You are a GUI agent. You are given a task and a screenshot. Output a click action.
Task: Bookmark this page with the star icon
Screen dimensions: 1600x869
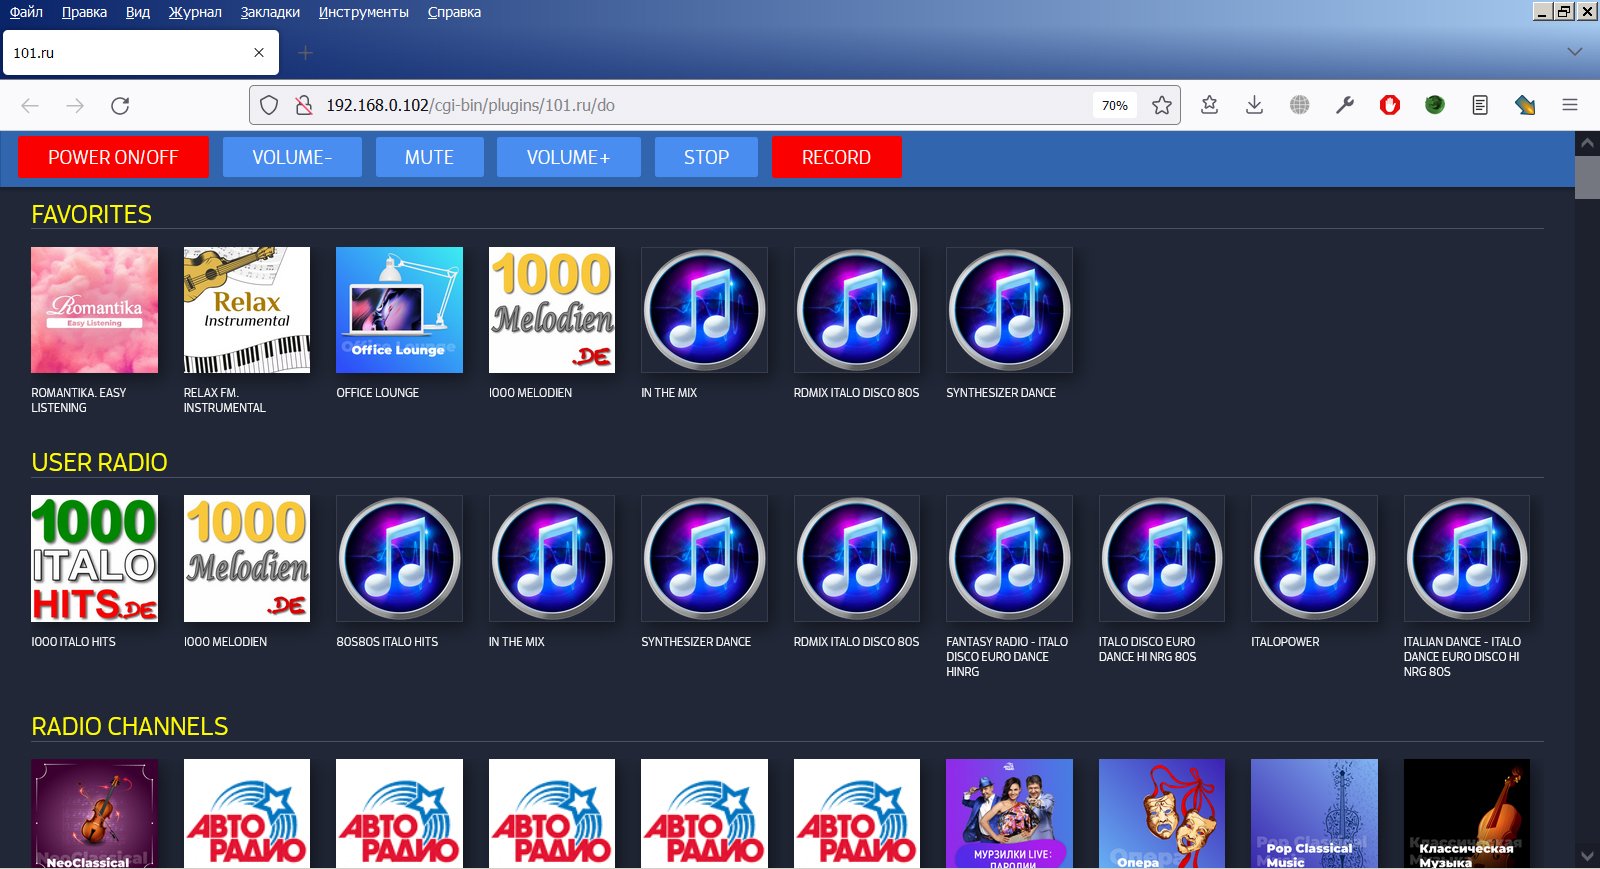pos(1161,105)
